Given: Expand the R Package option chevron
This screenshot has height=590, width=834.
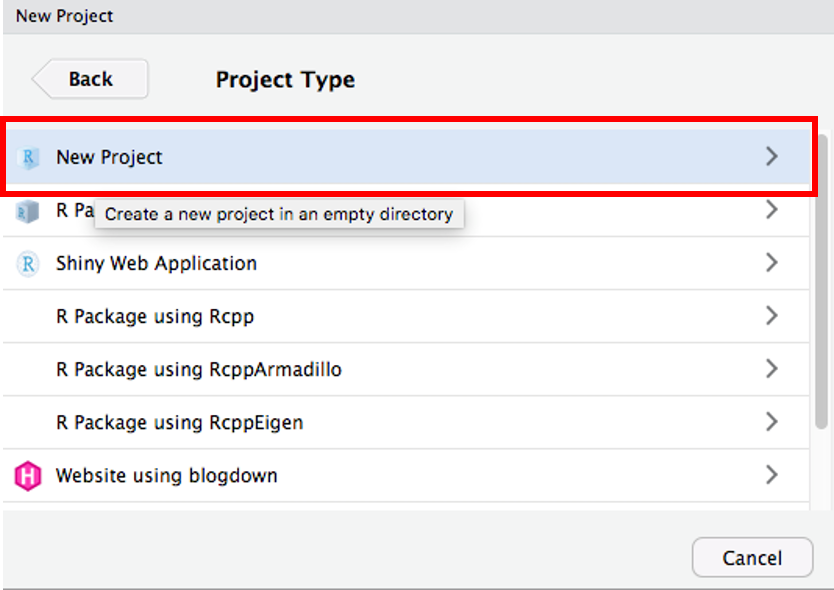Looking at the screenshot, I should [x=771, y=210].
